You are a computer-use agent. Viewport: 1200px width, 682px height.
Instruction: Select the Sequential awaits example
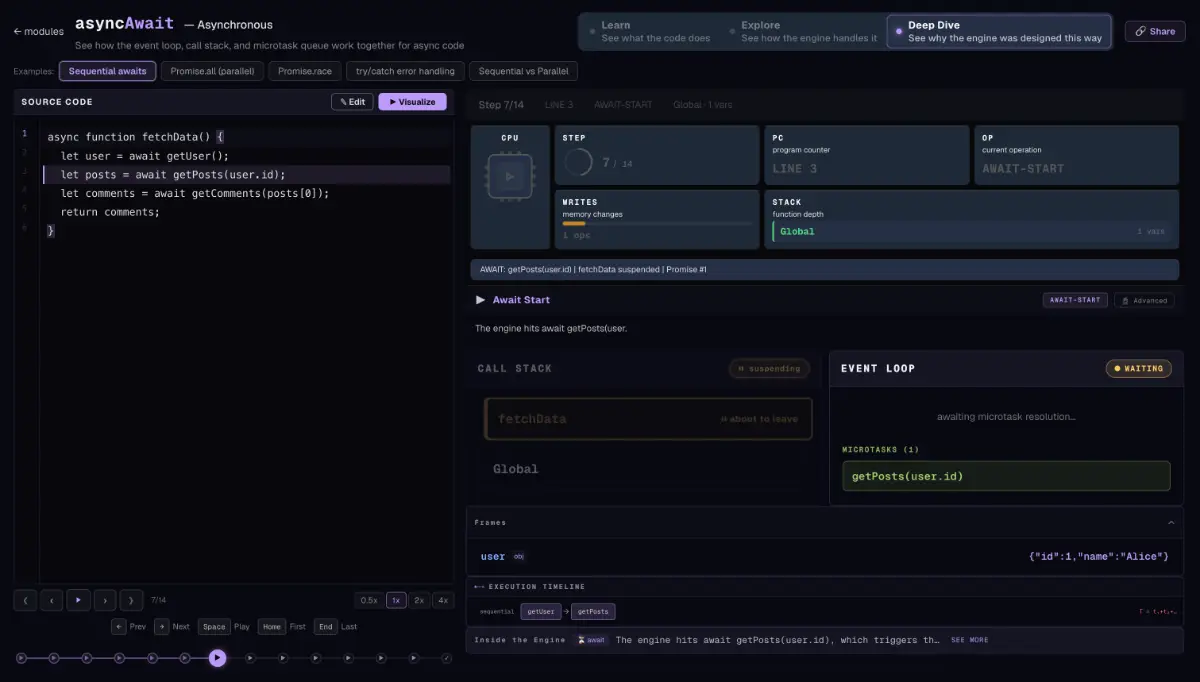coord(107,71)
